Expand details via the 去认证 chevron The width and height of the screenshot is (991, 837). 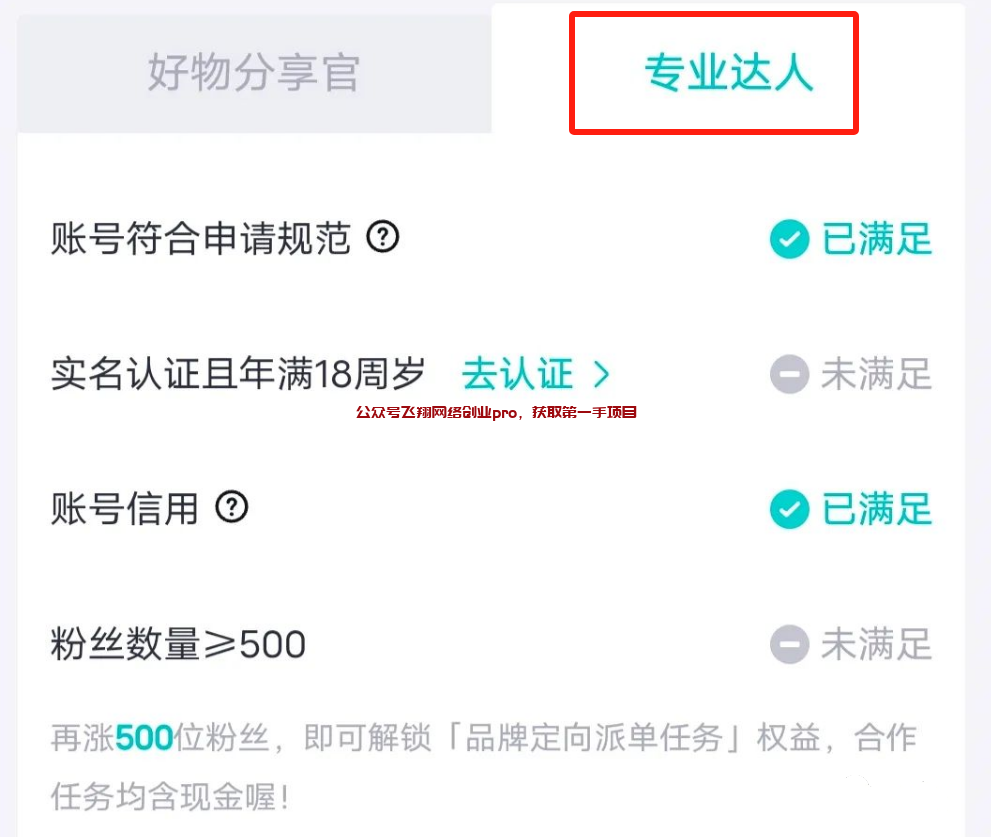[x=602, y=373]
